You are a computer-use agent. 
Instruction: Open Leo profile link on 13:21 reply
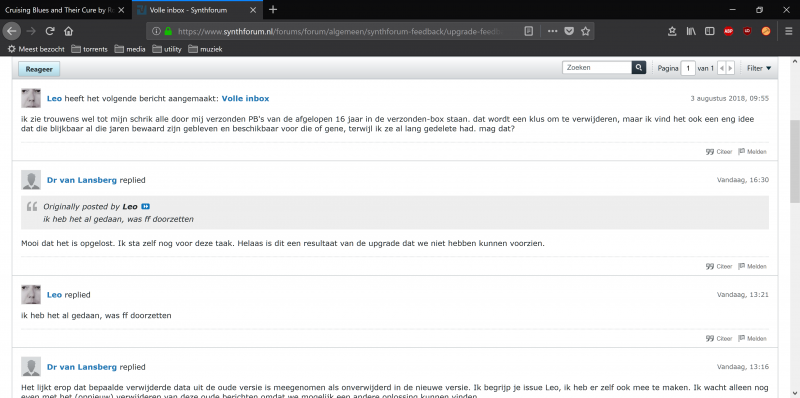coord(54,295)
